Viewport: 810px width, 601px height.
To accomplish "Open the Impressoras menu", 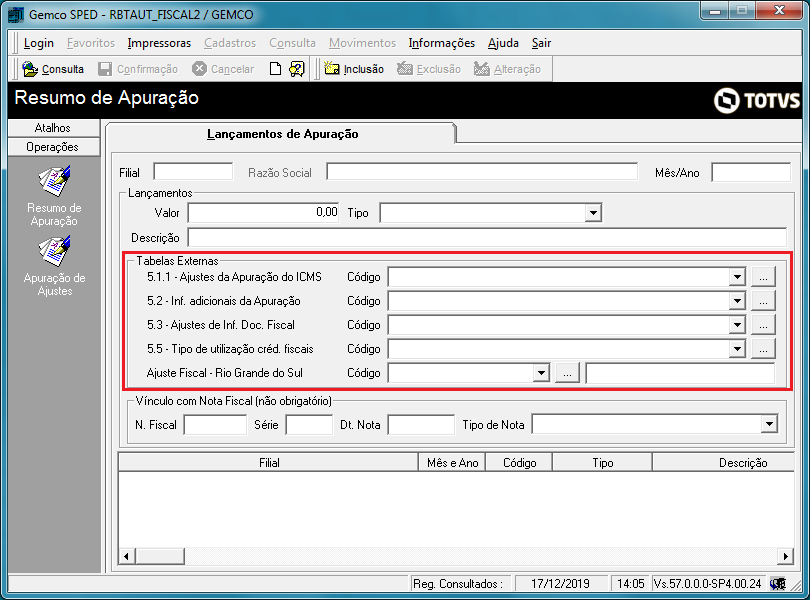I will (159, 43).
